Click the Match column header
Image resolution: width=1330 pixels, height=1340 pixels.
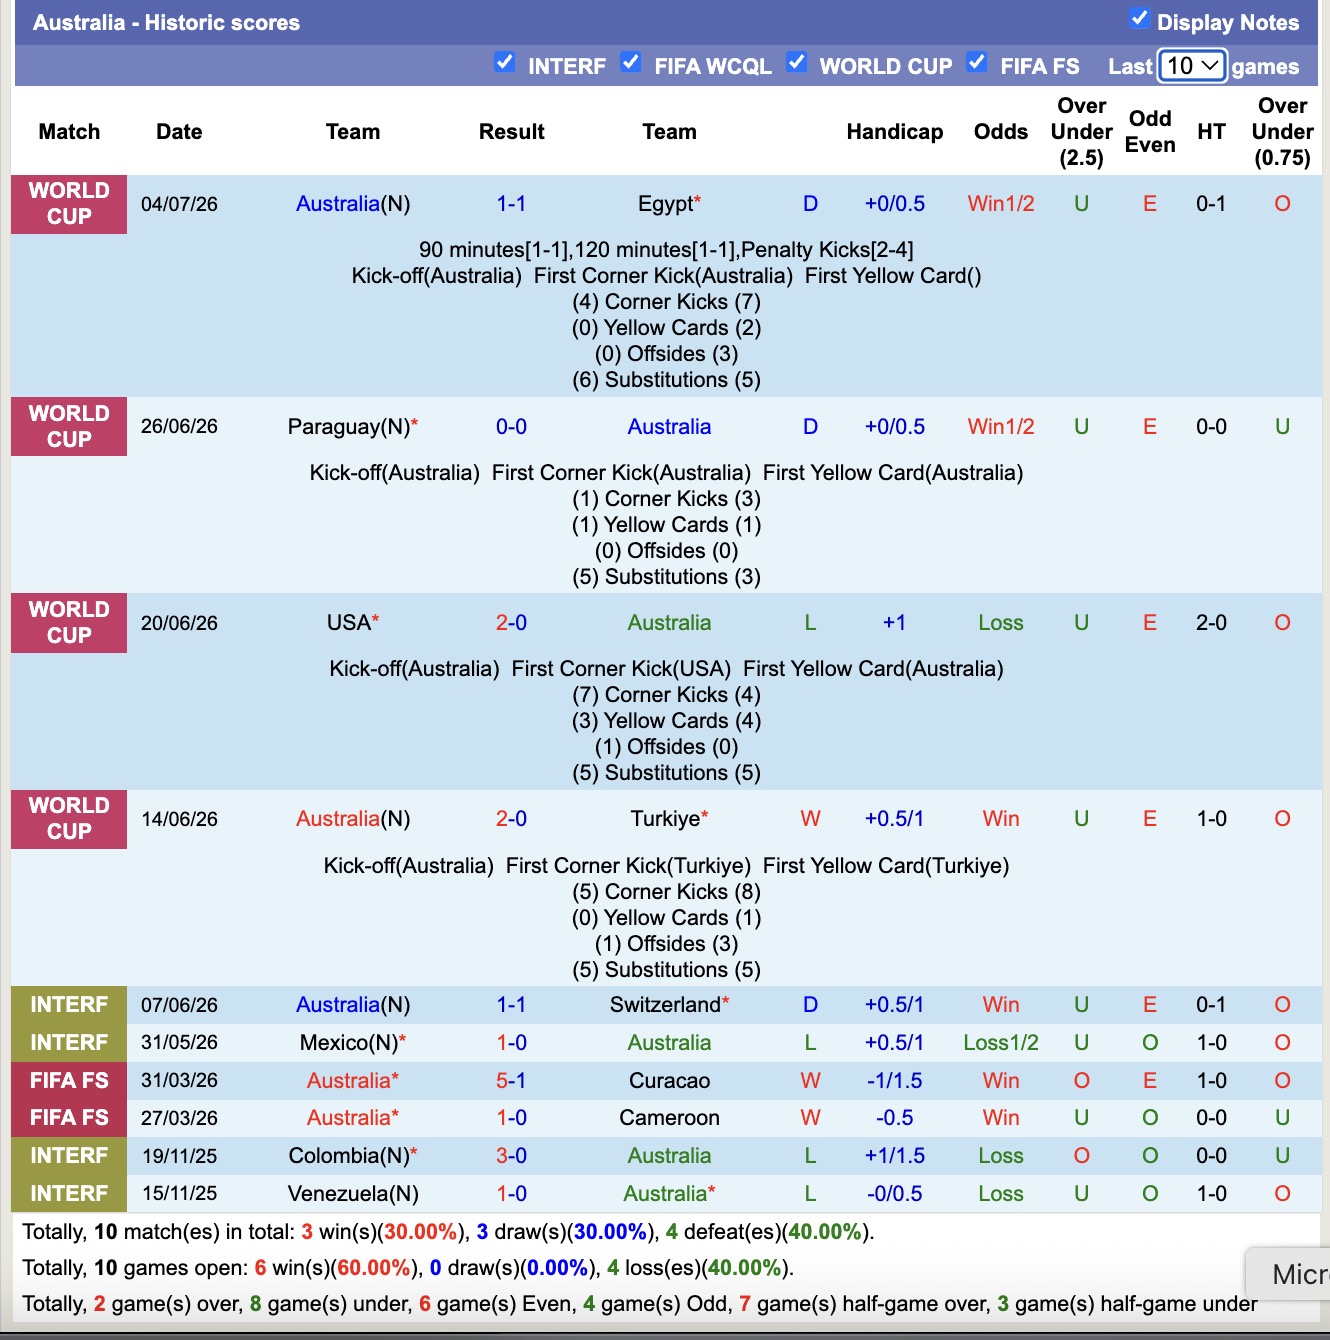(69, 132)
